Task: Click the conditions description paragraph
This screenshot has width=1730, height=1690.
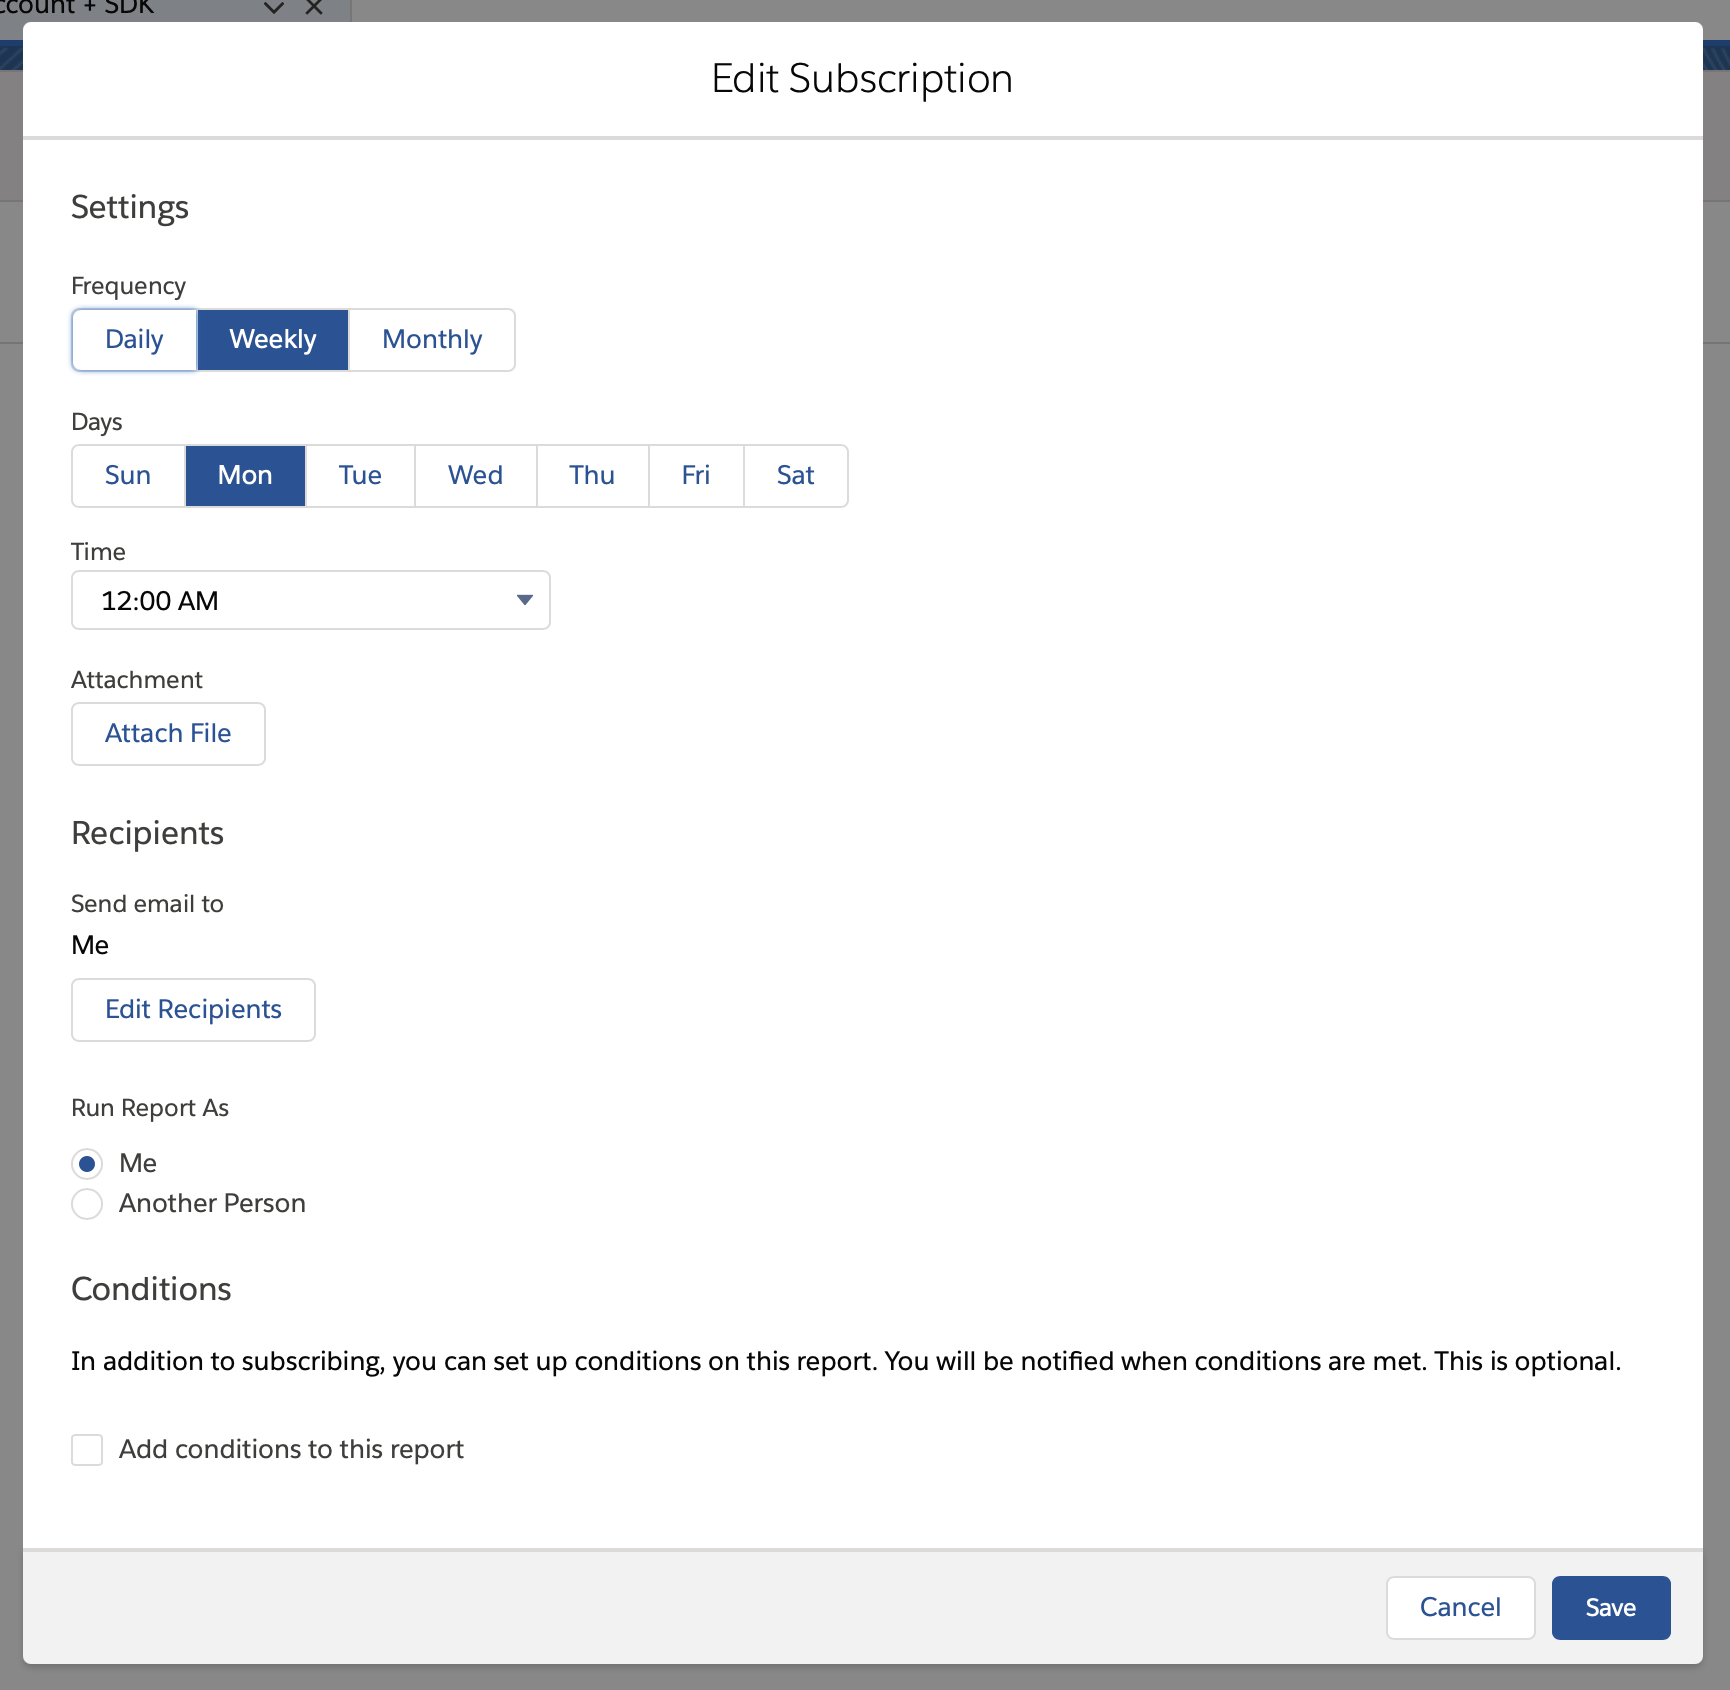Action: [x=846, y=1362]
